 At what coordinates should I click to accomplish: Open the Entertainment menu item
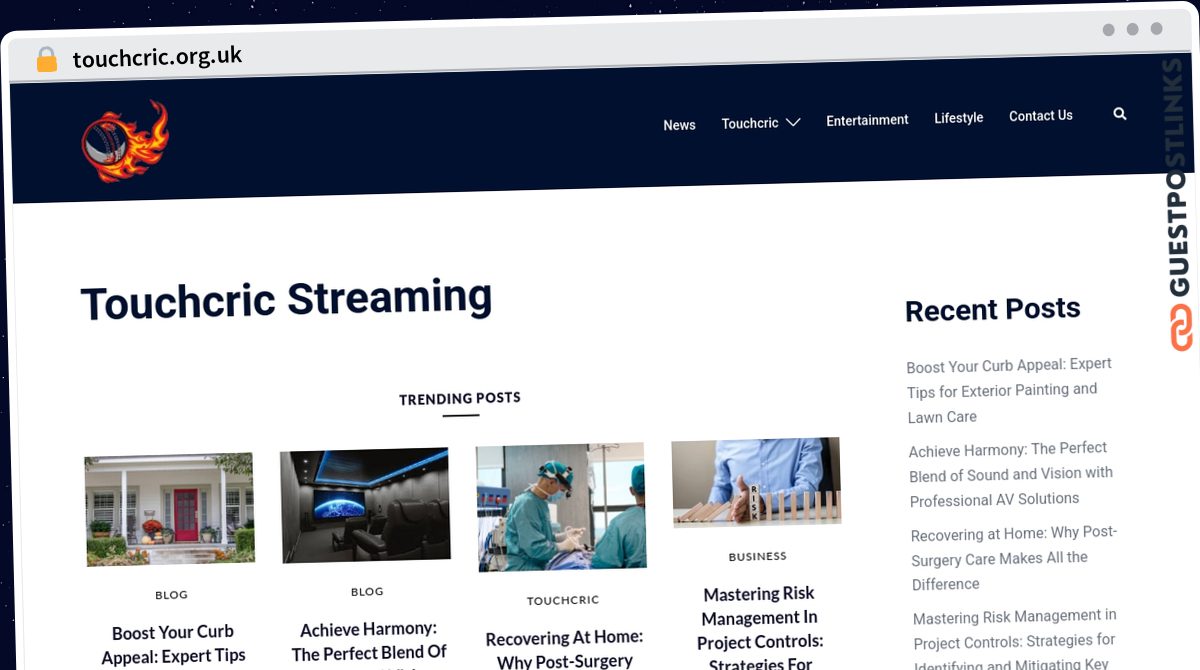click(867, 120)
